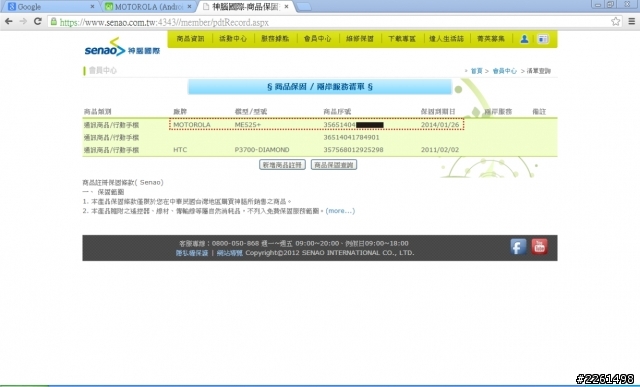Close the Google tab
640x387 pixels.
(92, 7)
